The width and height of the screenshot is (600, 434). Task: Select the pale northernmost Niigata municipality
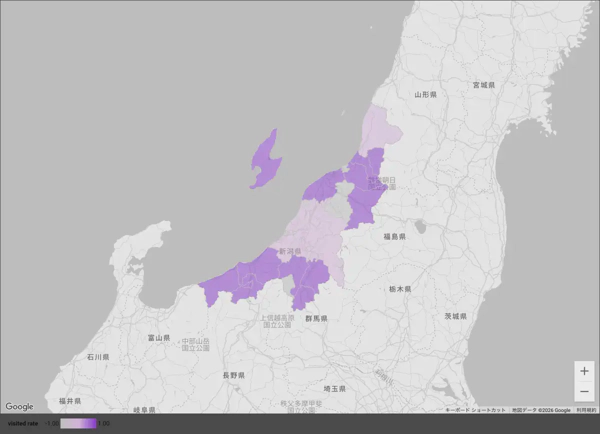coord(379,130)
